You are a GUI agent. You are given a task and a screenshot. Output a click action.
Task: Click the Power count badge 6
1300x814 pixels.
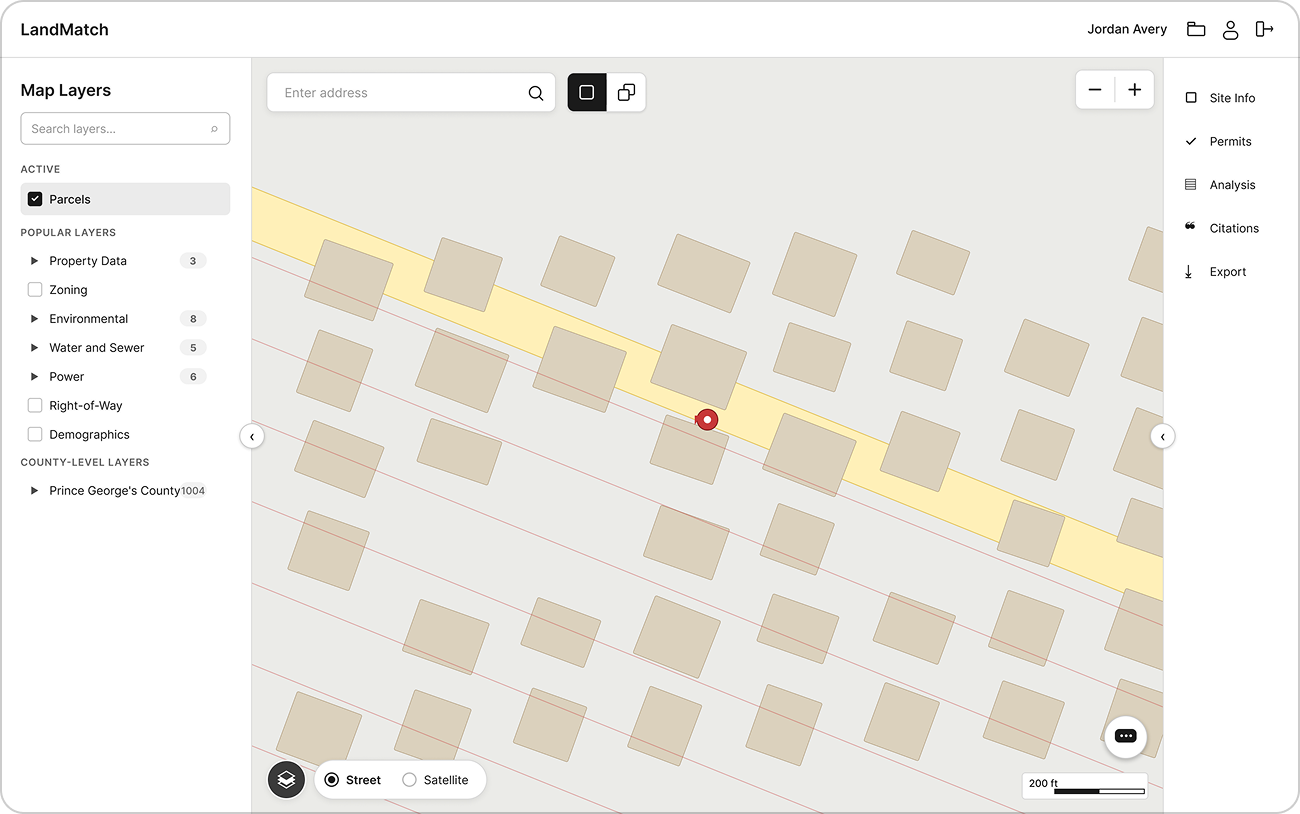pos(193,377)
